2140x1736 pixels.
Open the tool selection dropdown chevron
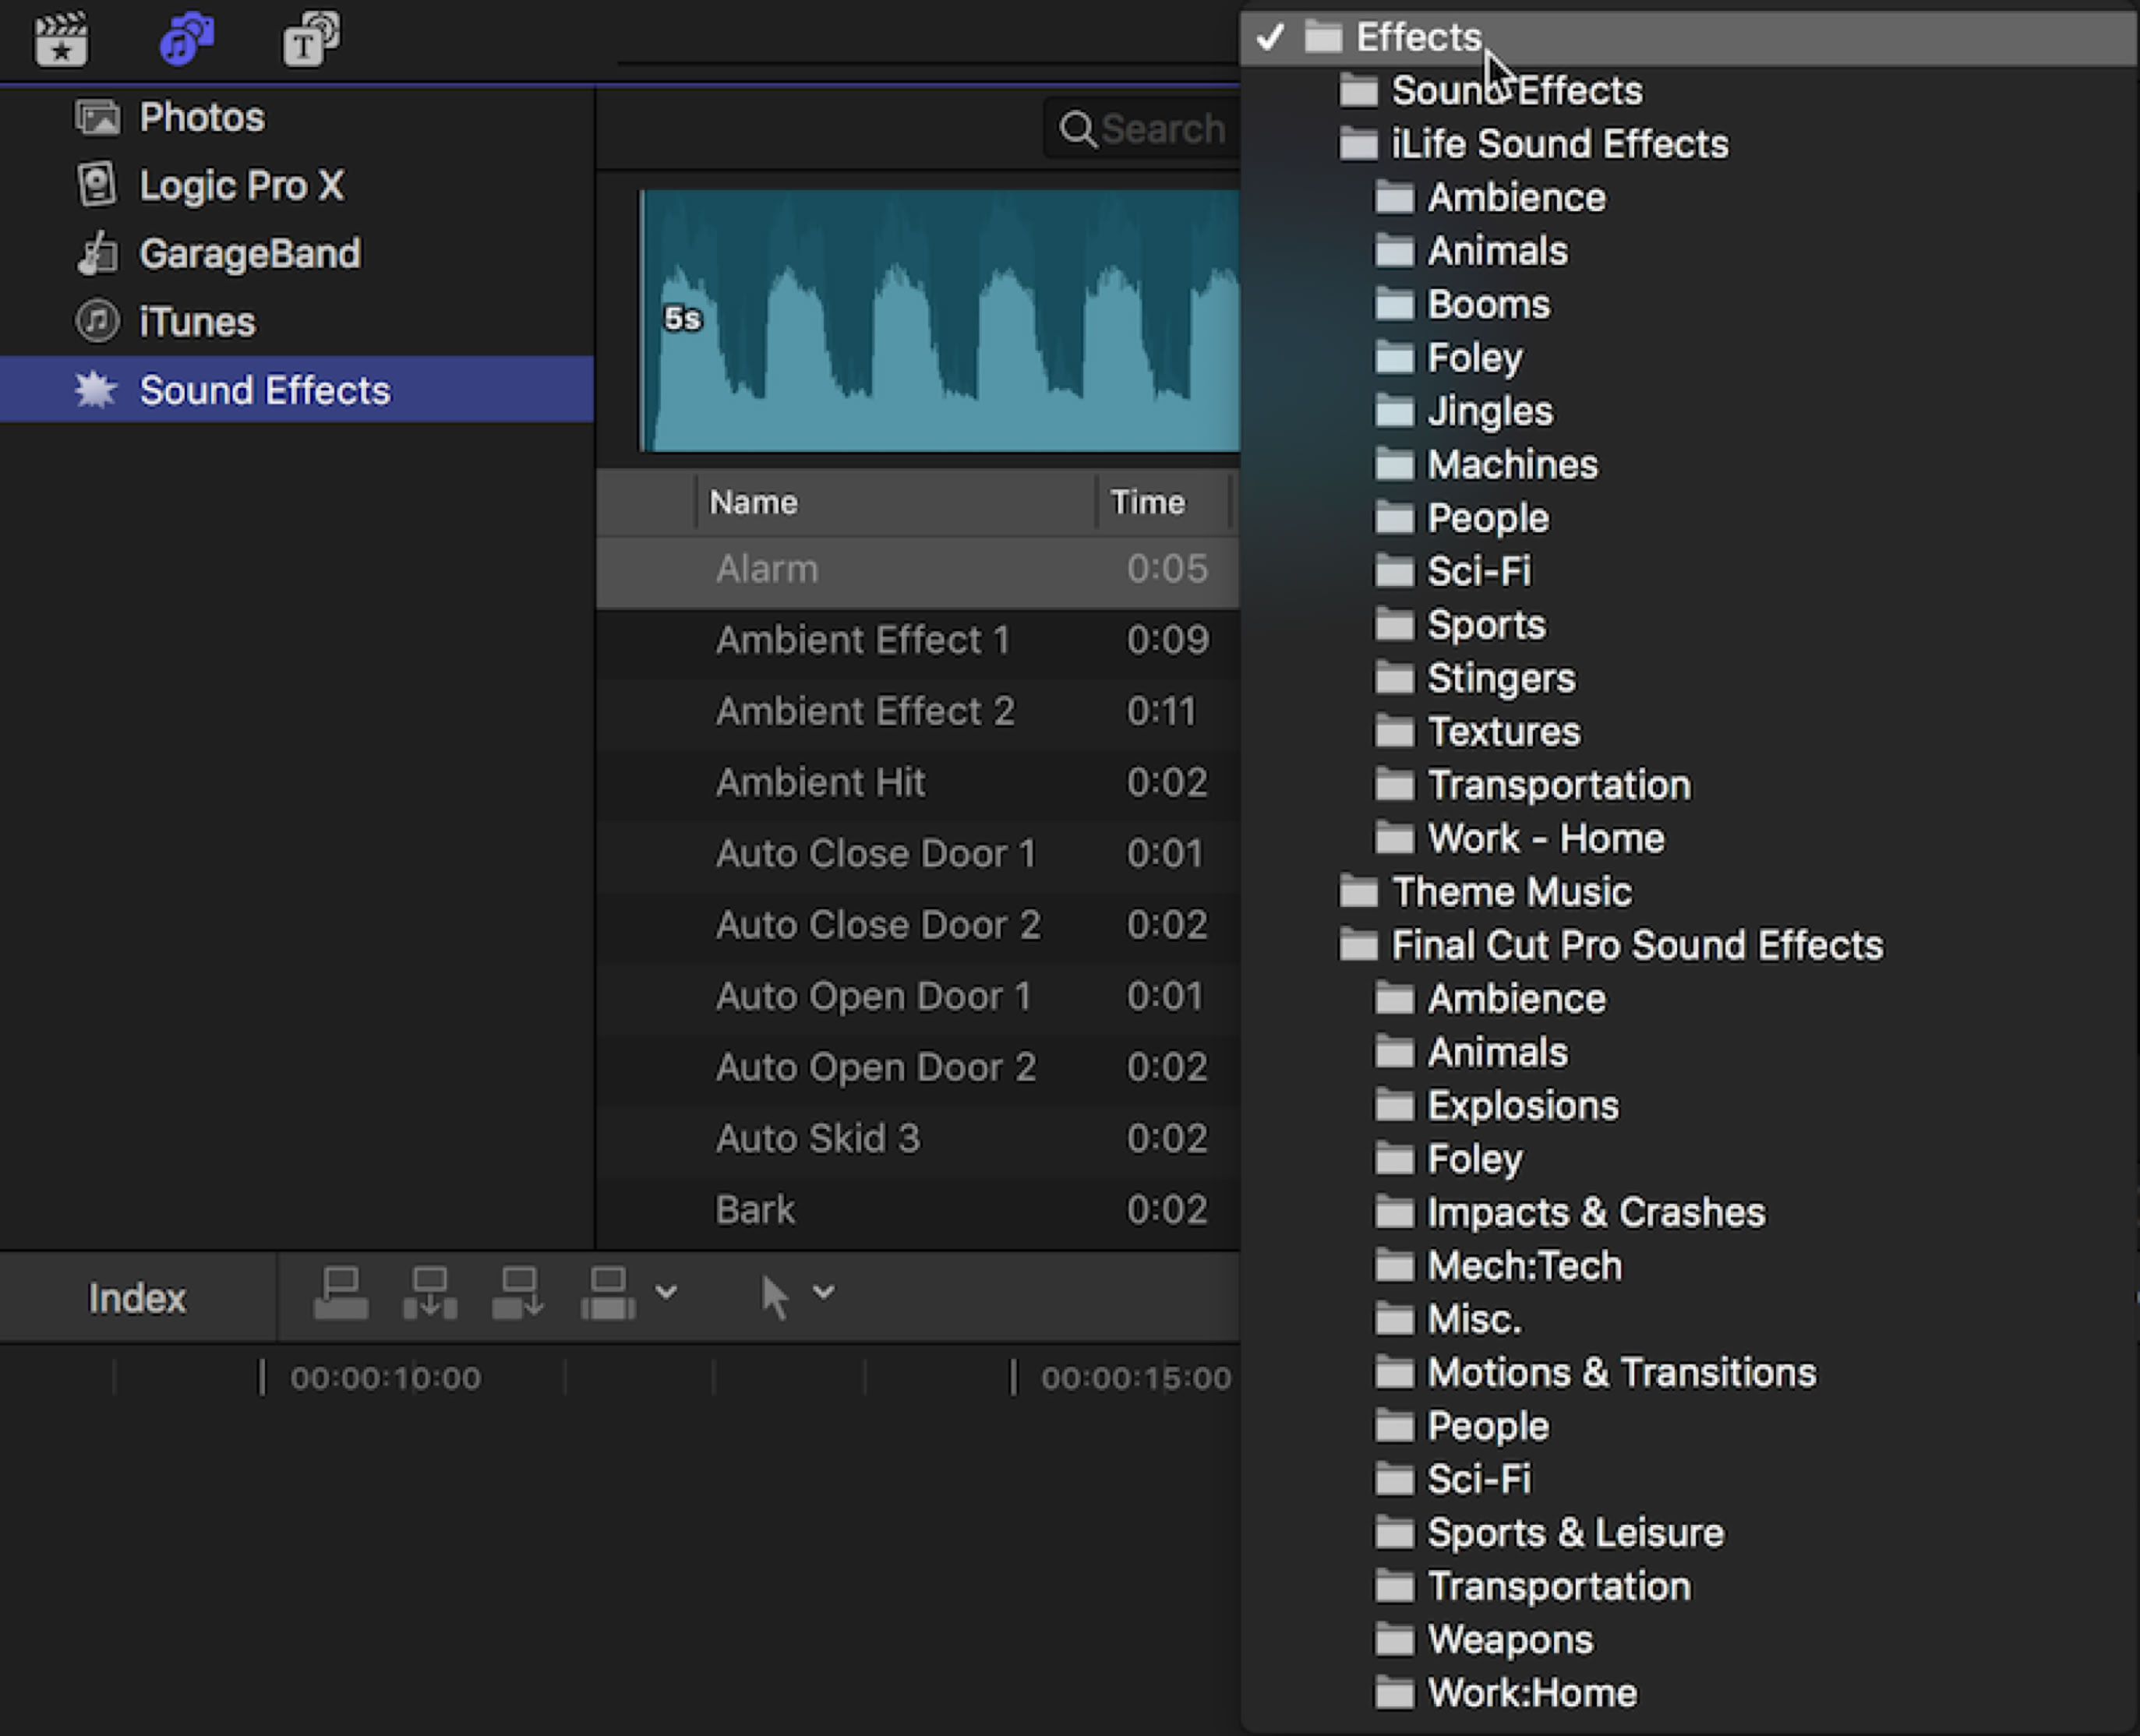823,1292
